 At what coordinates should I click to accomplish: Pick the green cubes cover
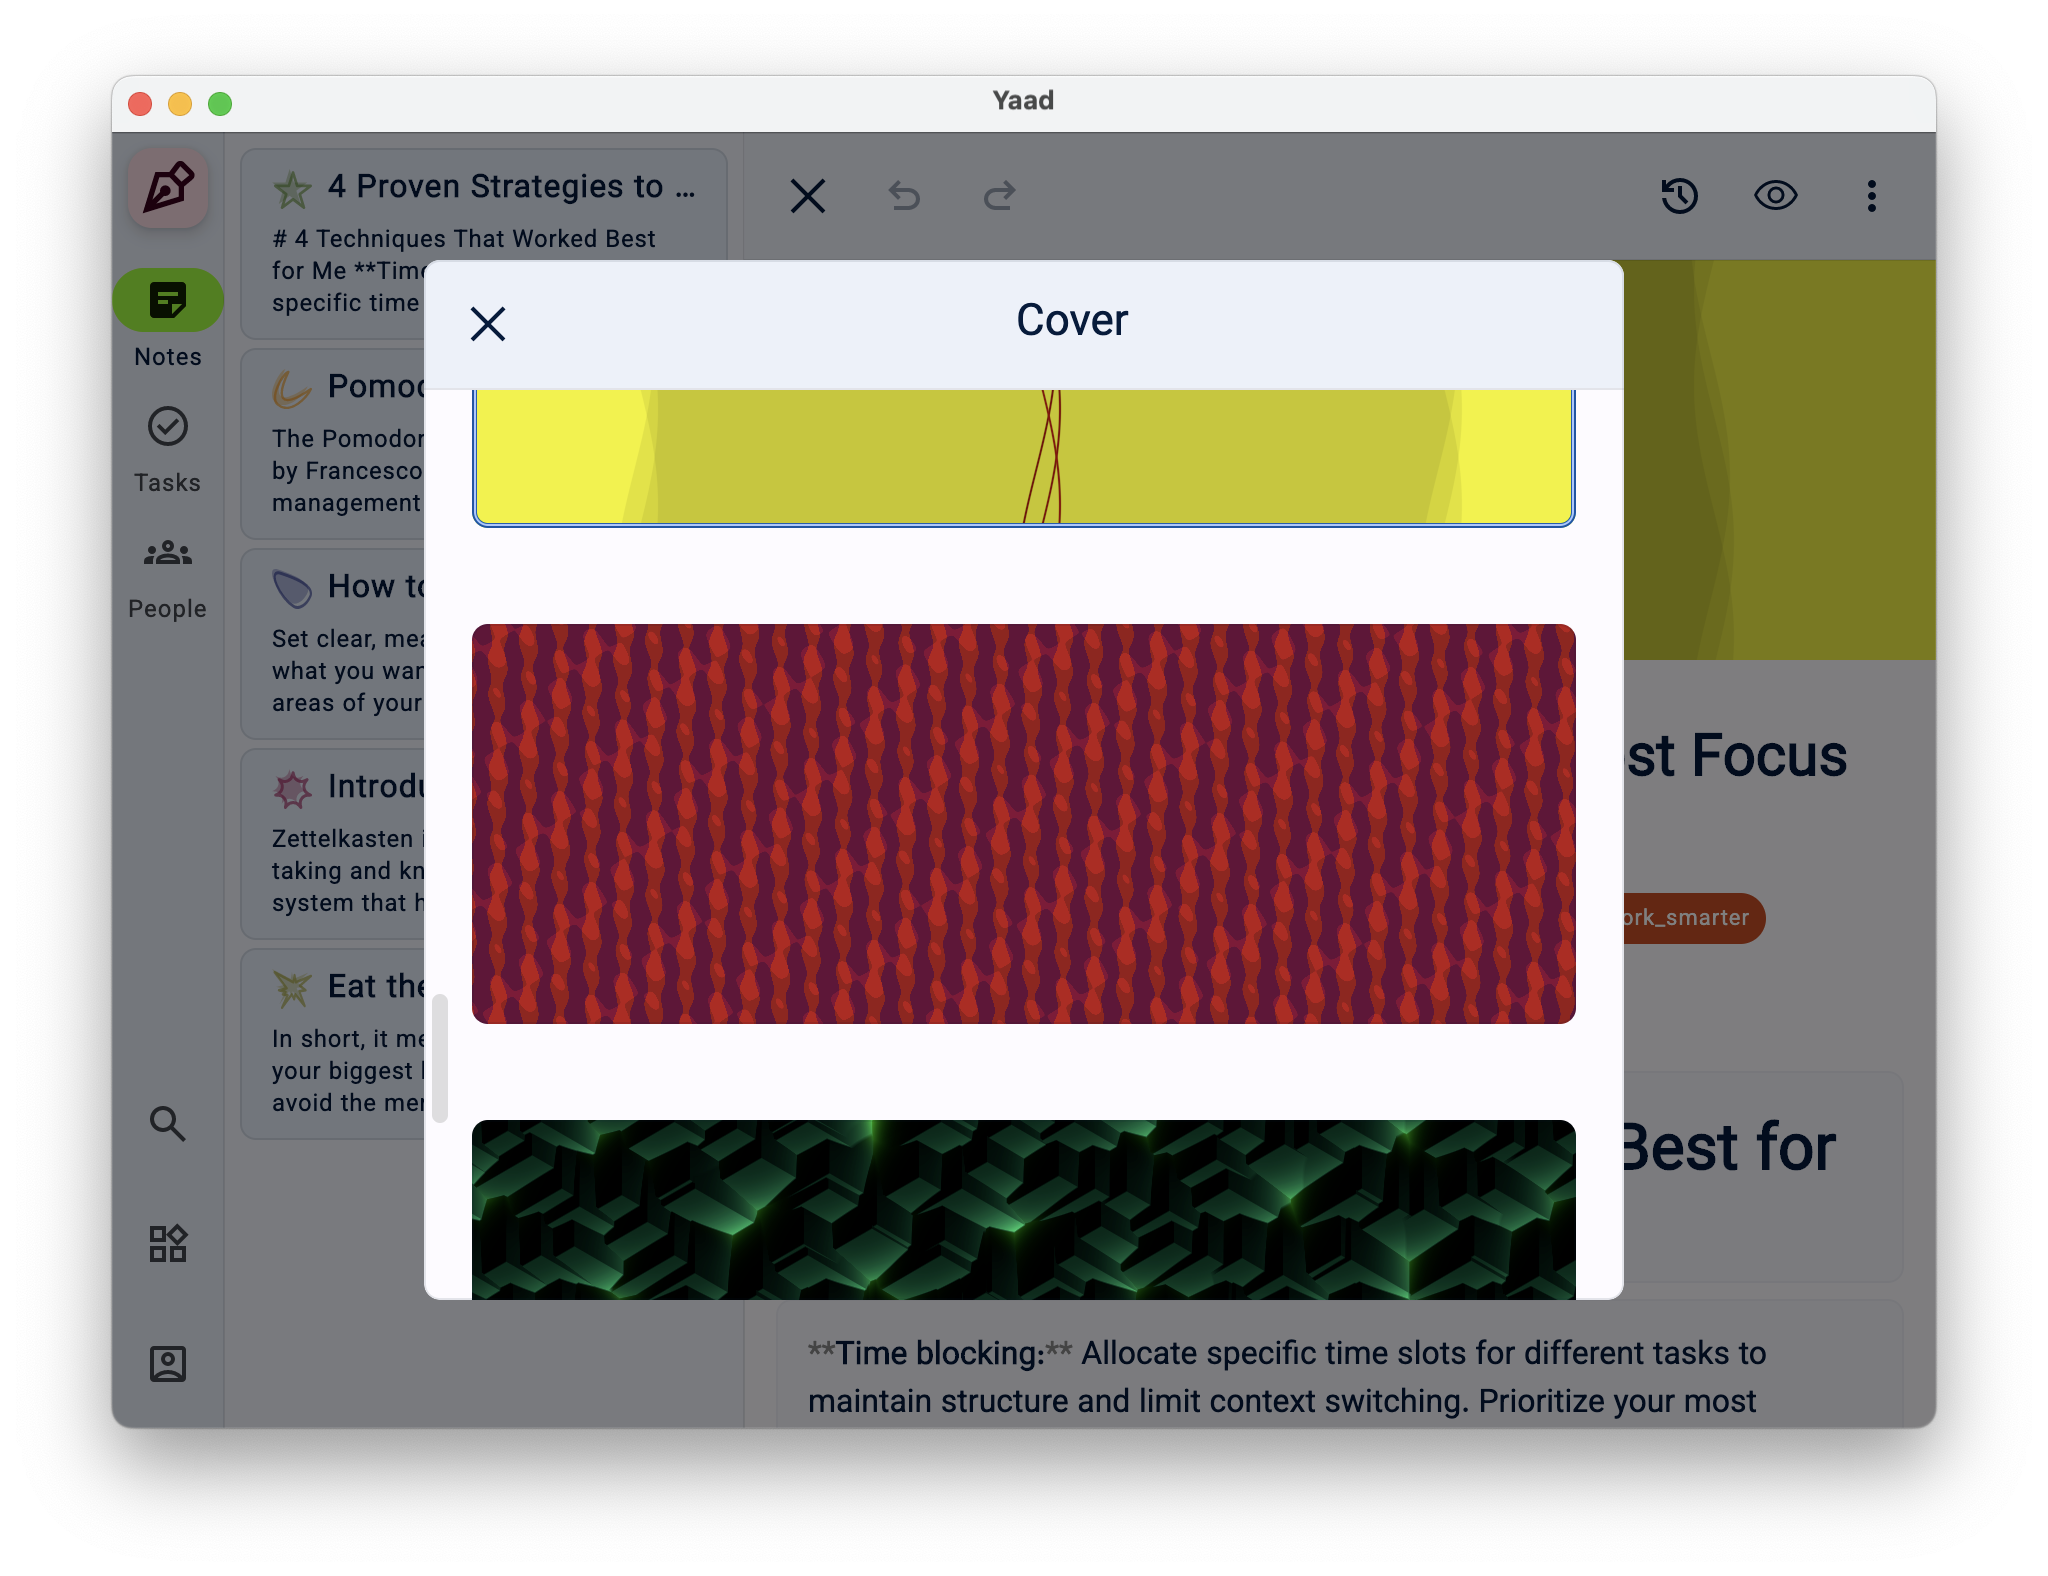click(1023, 1209)
